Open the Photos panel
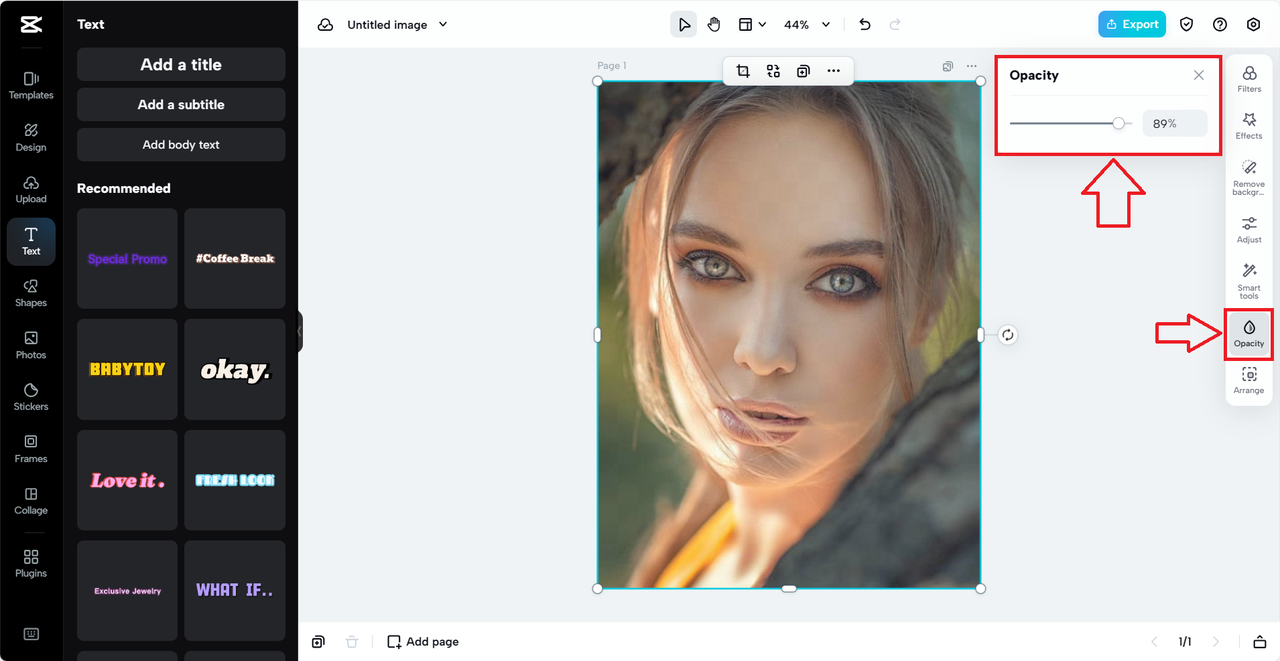1280x661 pixels. [31, 345]
